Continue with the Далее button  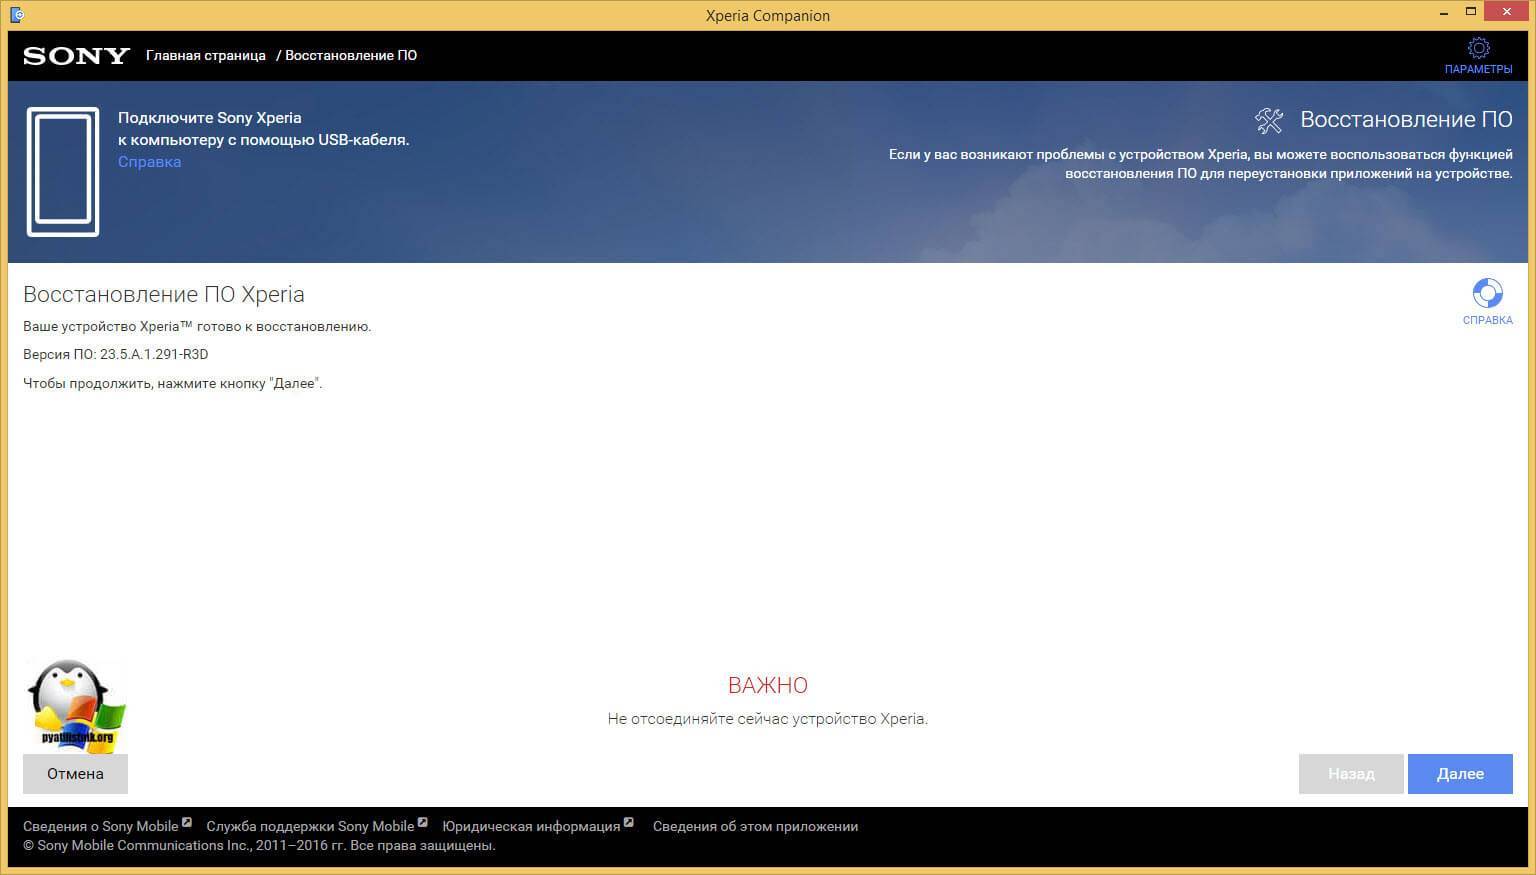[x=1460, y=774]
